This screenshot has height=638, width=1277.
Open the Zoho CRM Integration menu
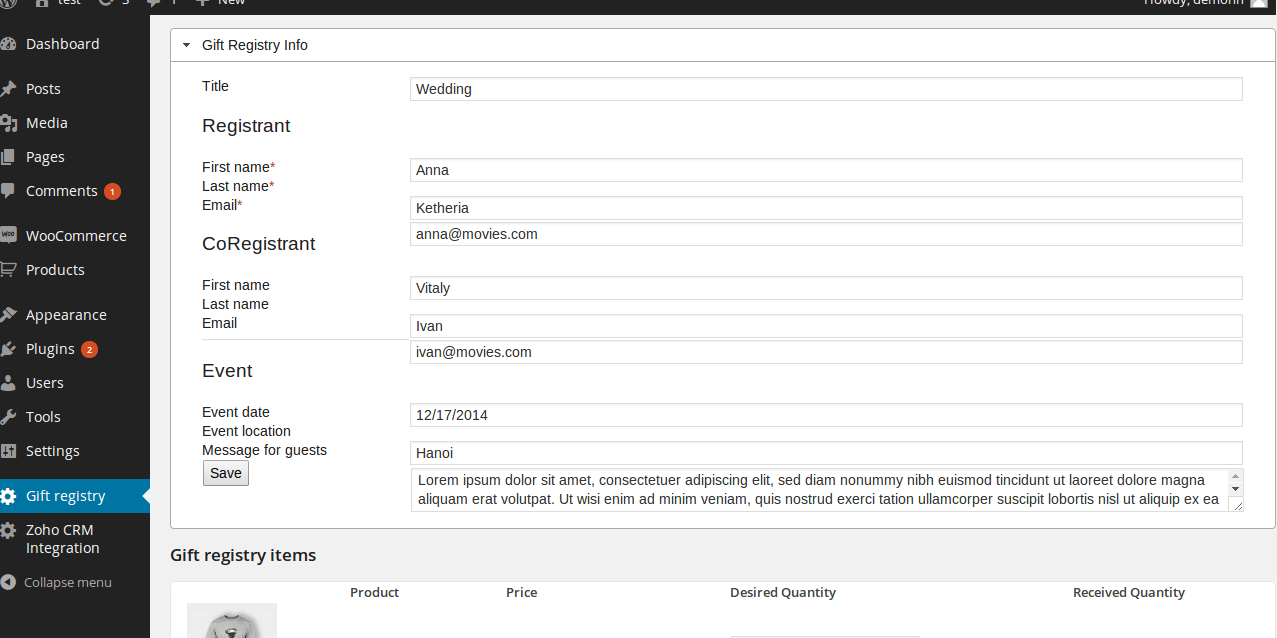point(62,539)
